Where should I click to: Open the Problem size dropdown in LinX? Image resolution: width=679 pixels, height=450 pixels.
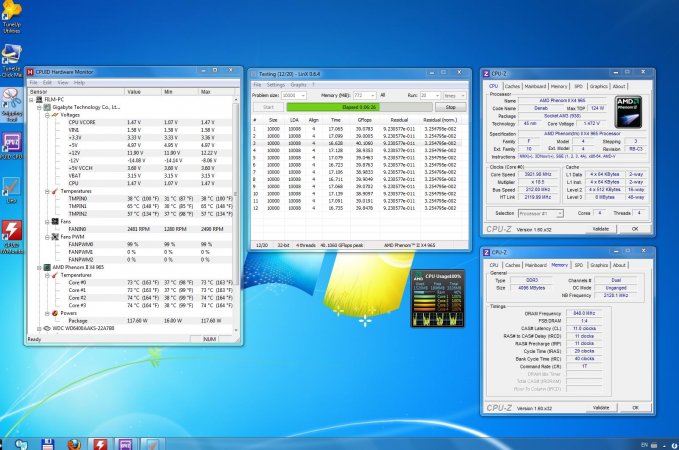pos(303,95)
